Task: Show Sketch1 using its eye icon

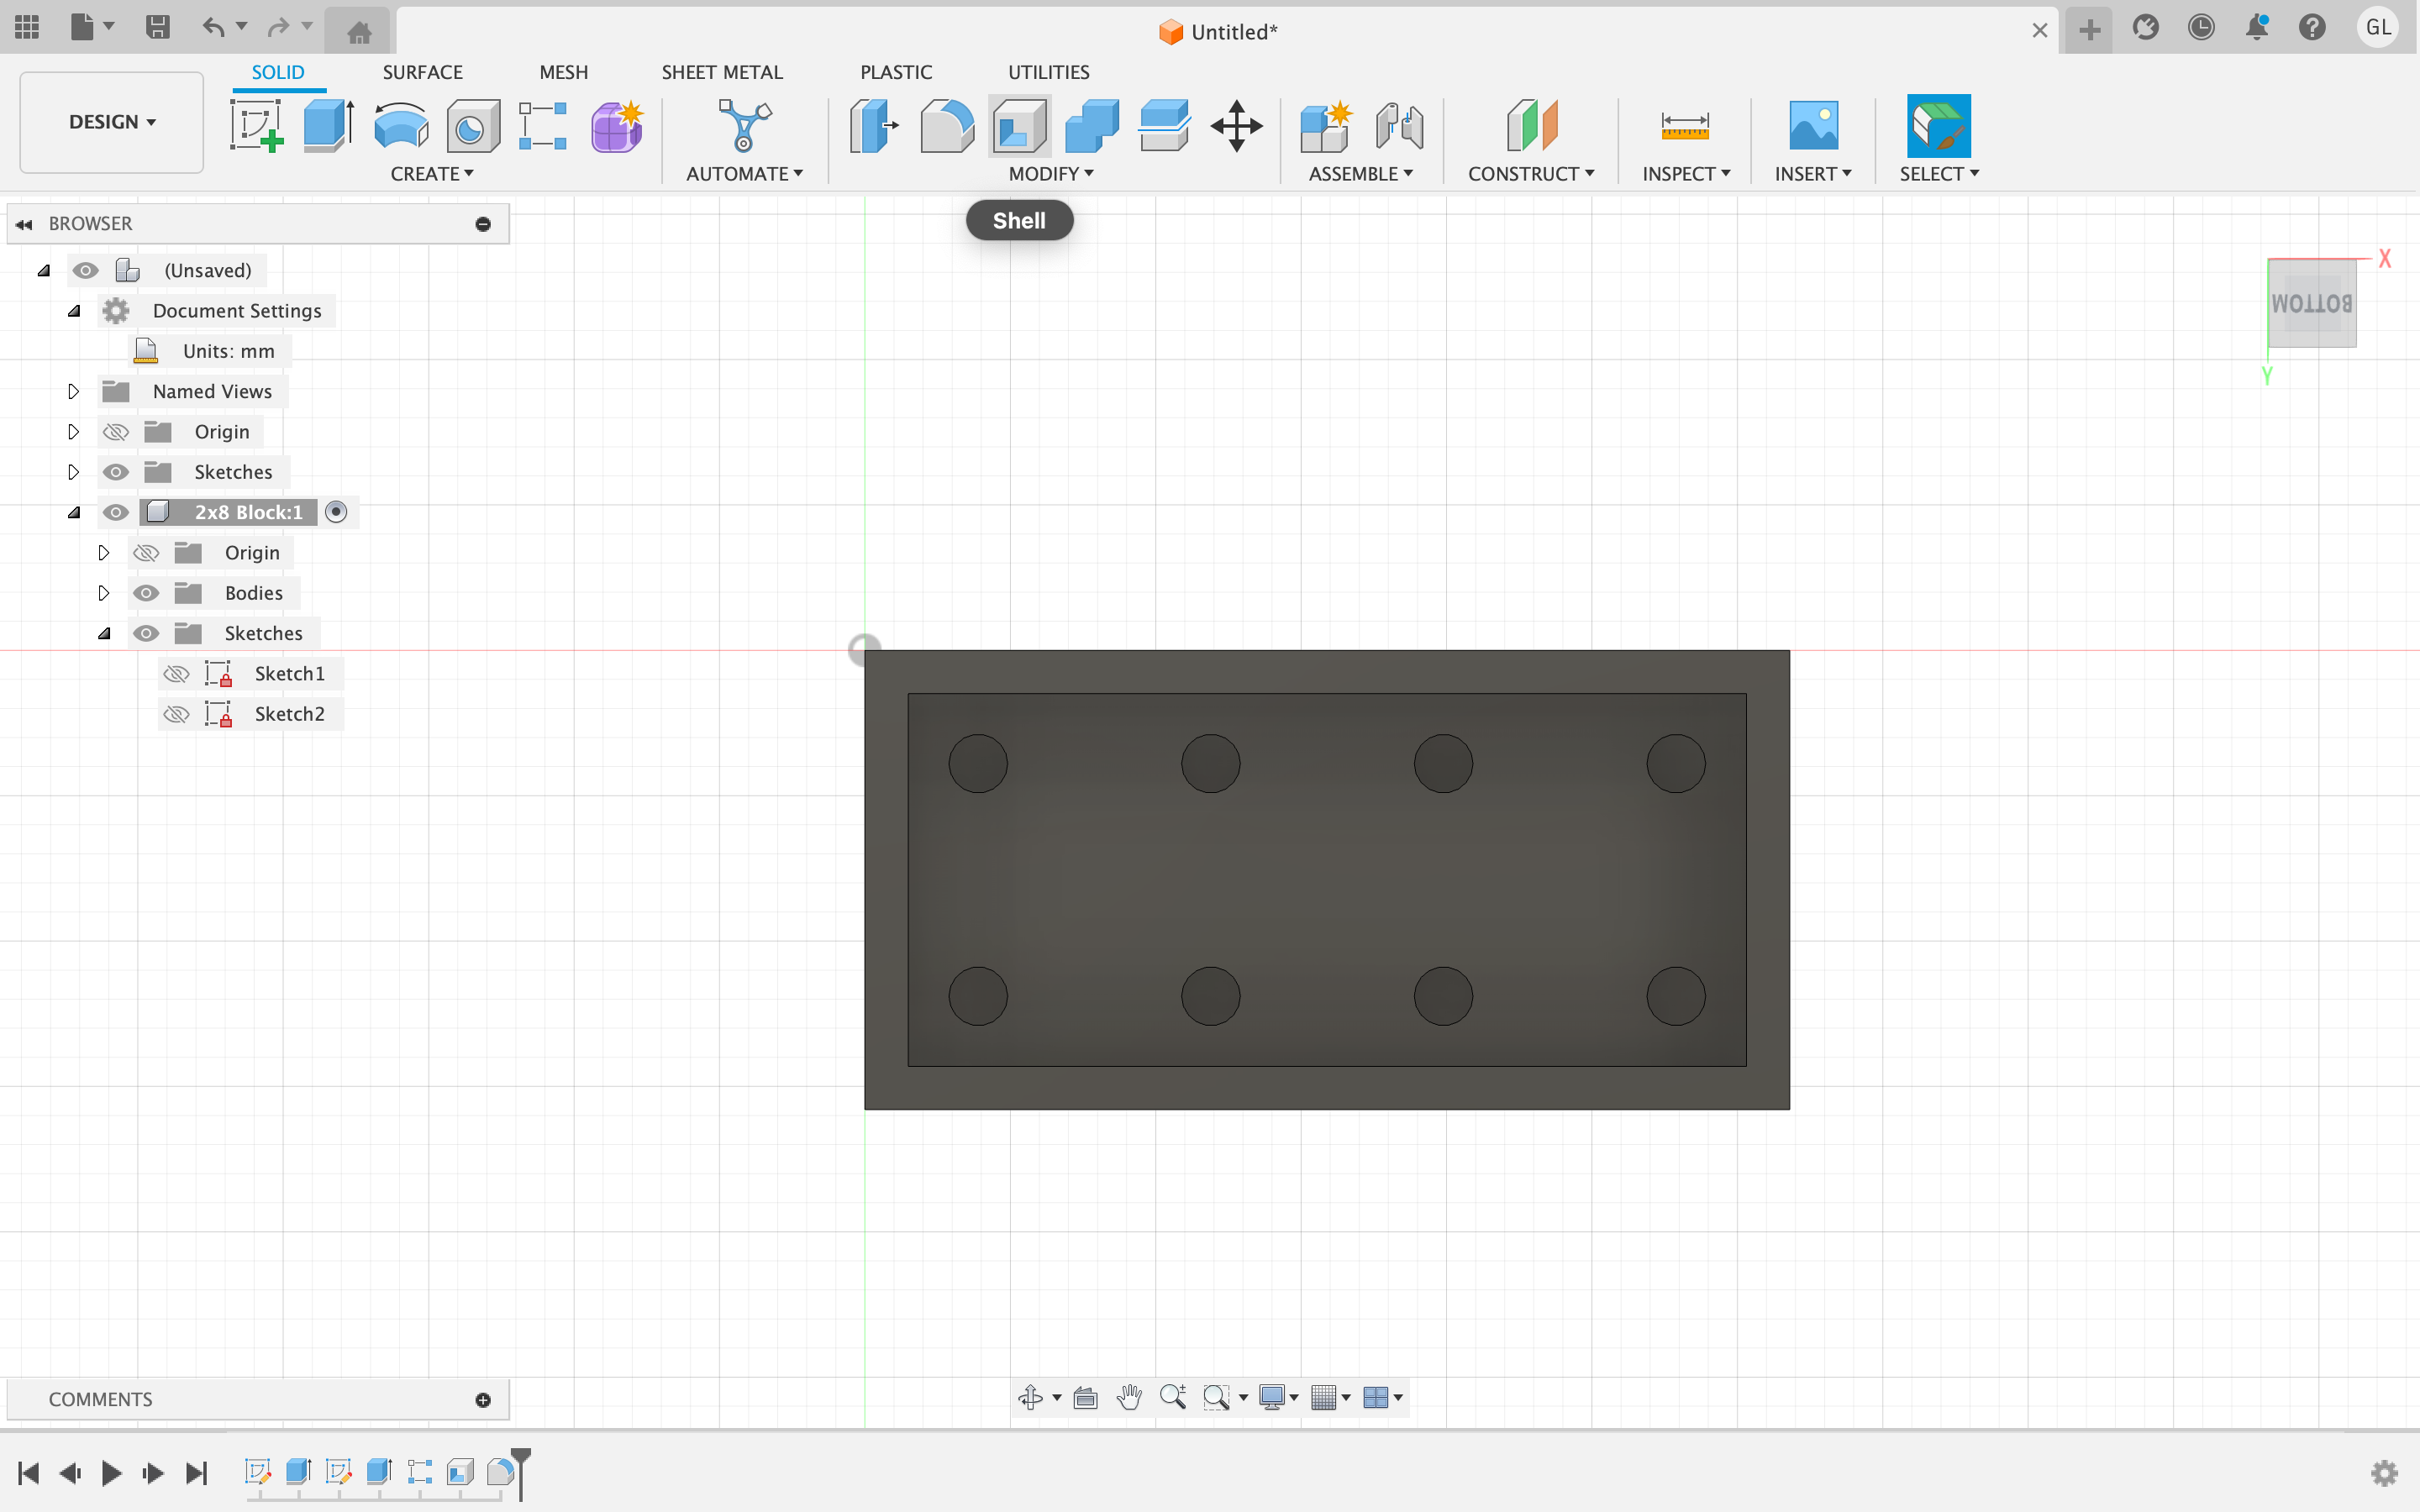Action: (176, 674)
